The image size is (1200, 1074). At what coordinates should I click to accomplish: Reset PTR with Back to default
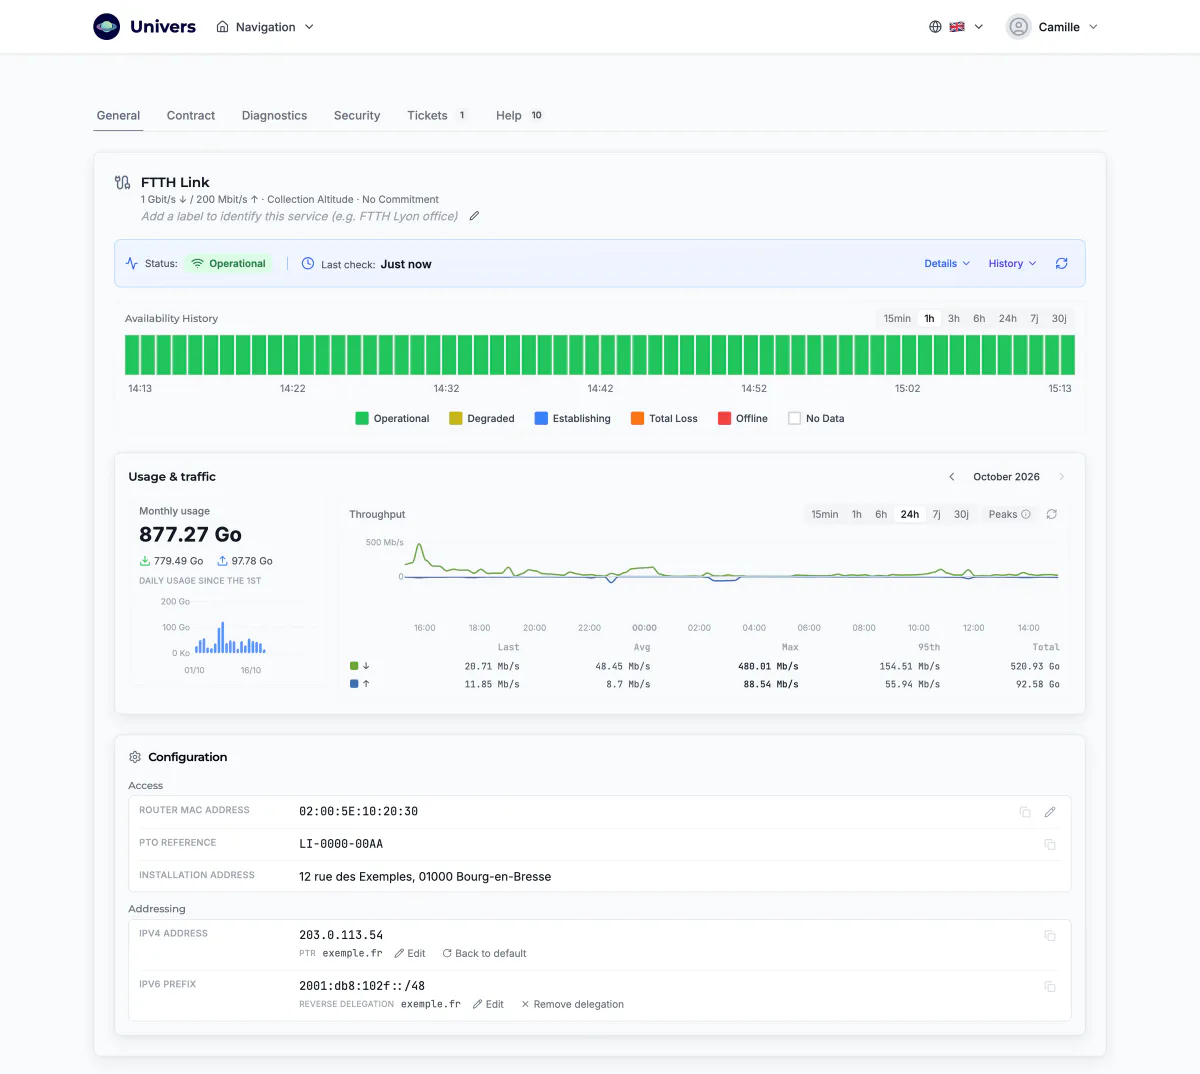click(x=484, y=954)
